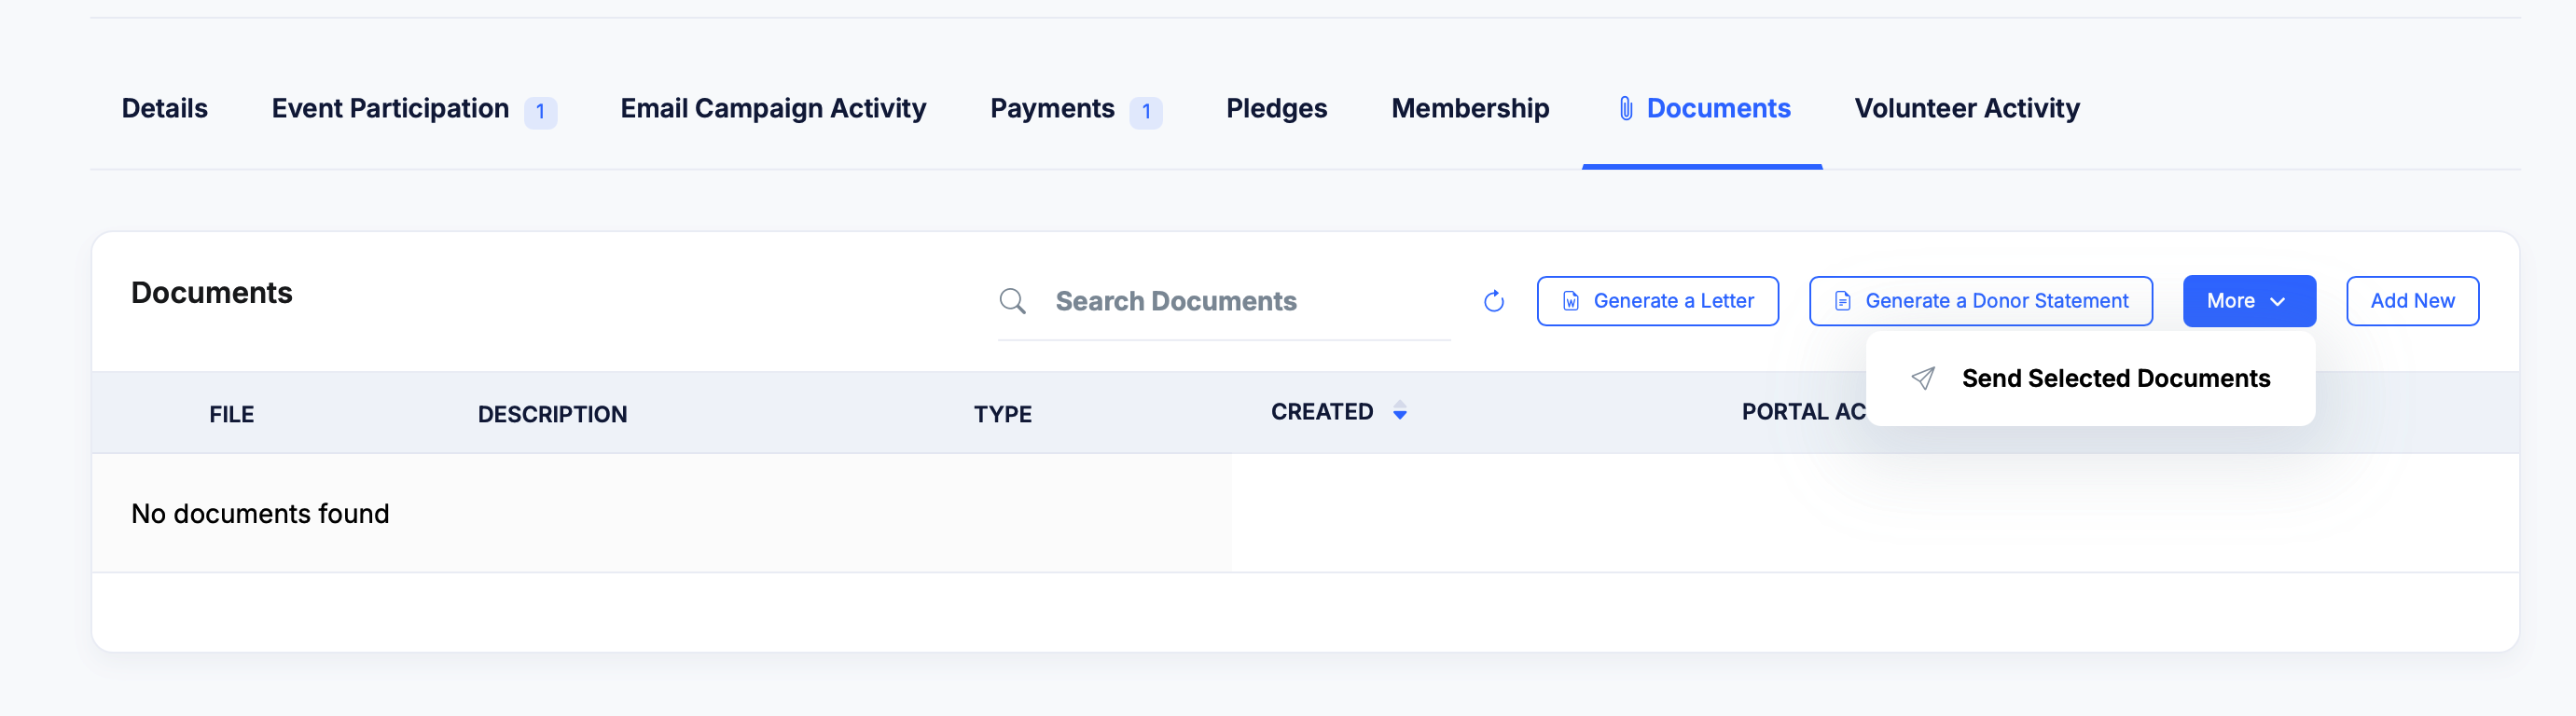This screenshot has height=716, width=2576.
Task: Click the Payments count badge
Action: pos(1145,111)
